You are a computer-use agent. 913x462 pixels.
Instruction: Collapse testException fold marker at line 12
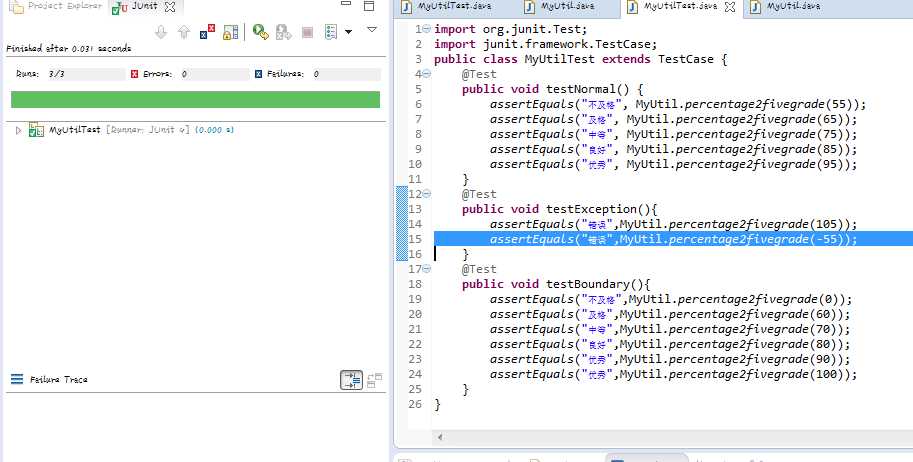pyautogui.click(x=427, y=193)
